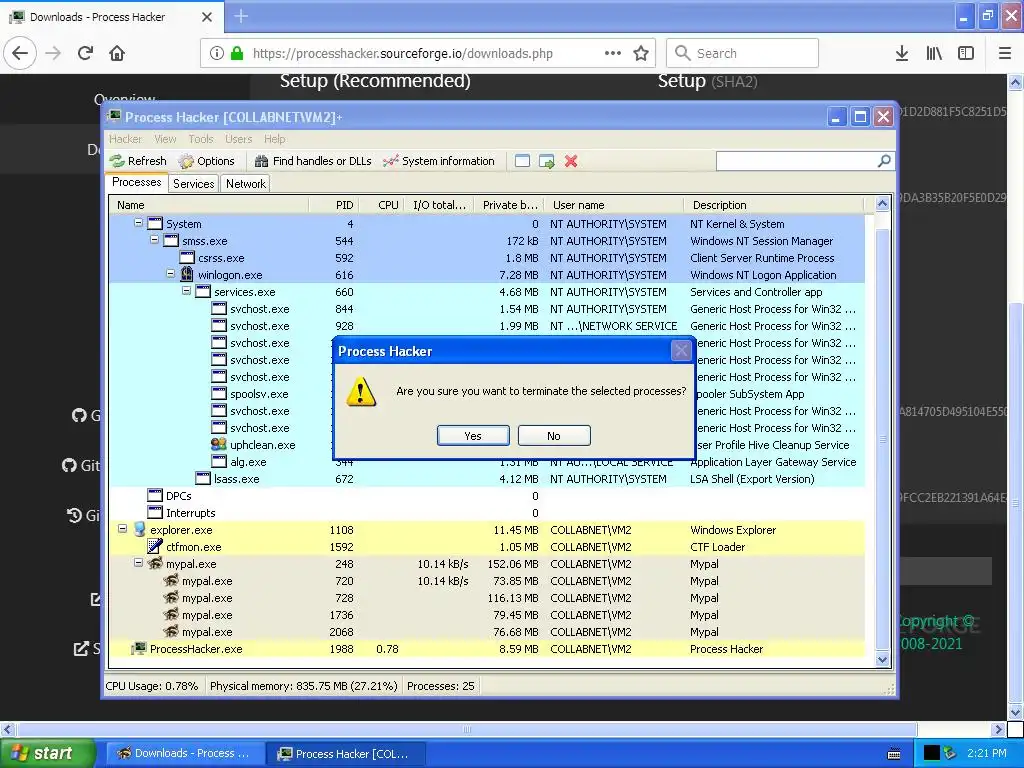Select the mypal.exe PID 248 icon
The width and height of the screenshot is (1024, 768).
155,564
